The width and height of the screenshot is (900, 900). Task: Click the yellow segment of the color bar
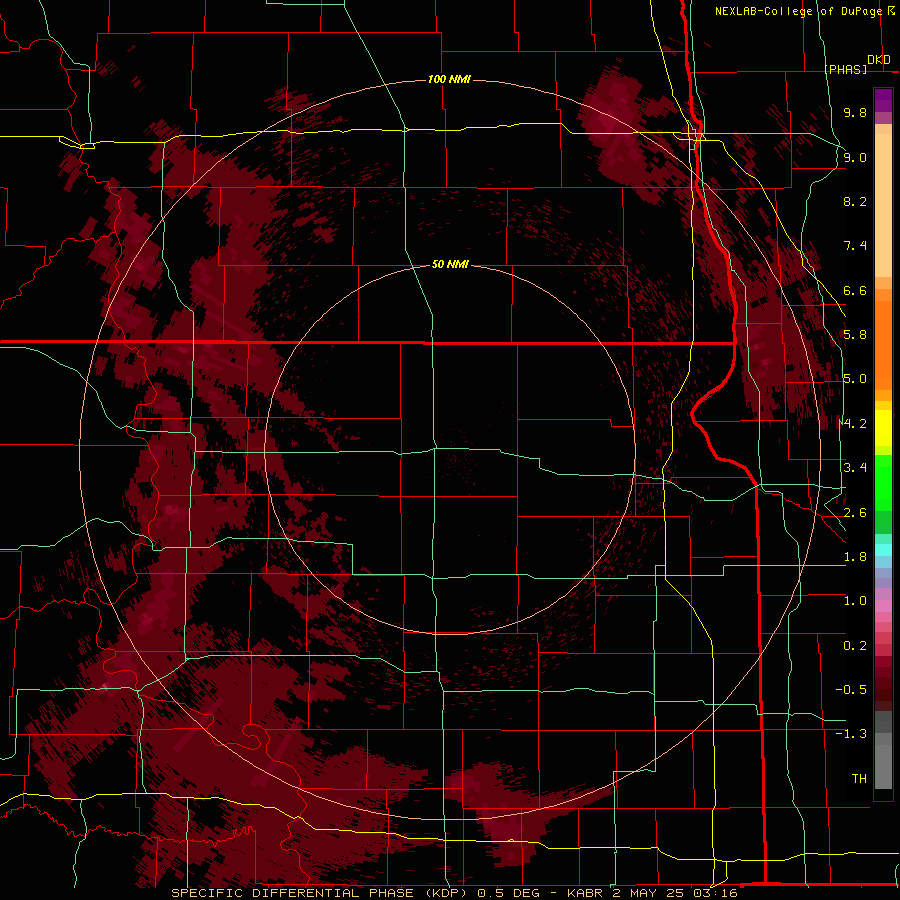coord(883,428)
